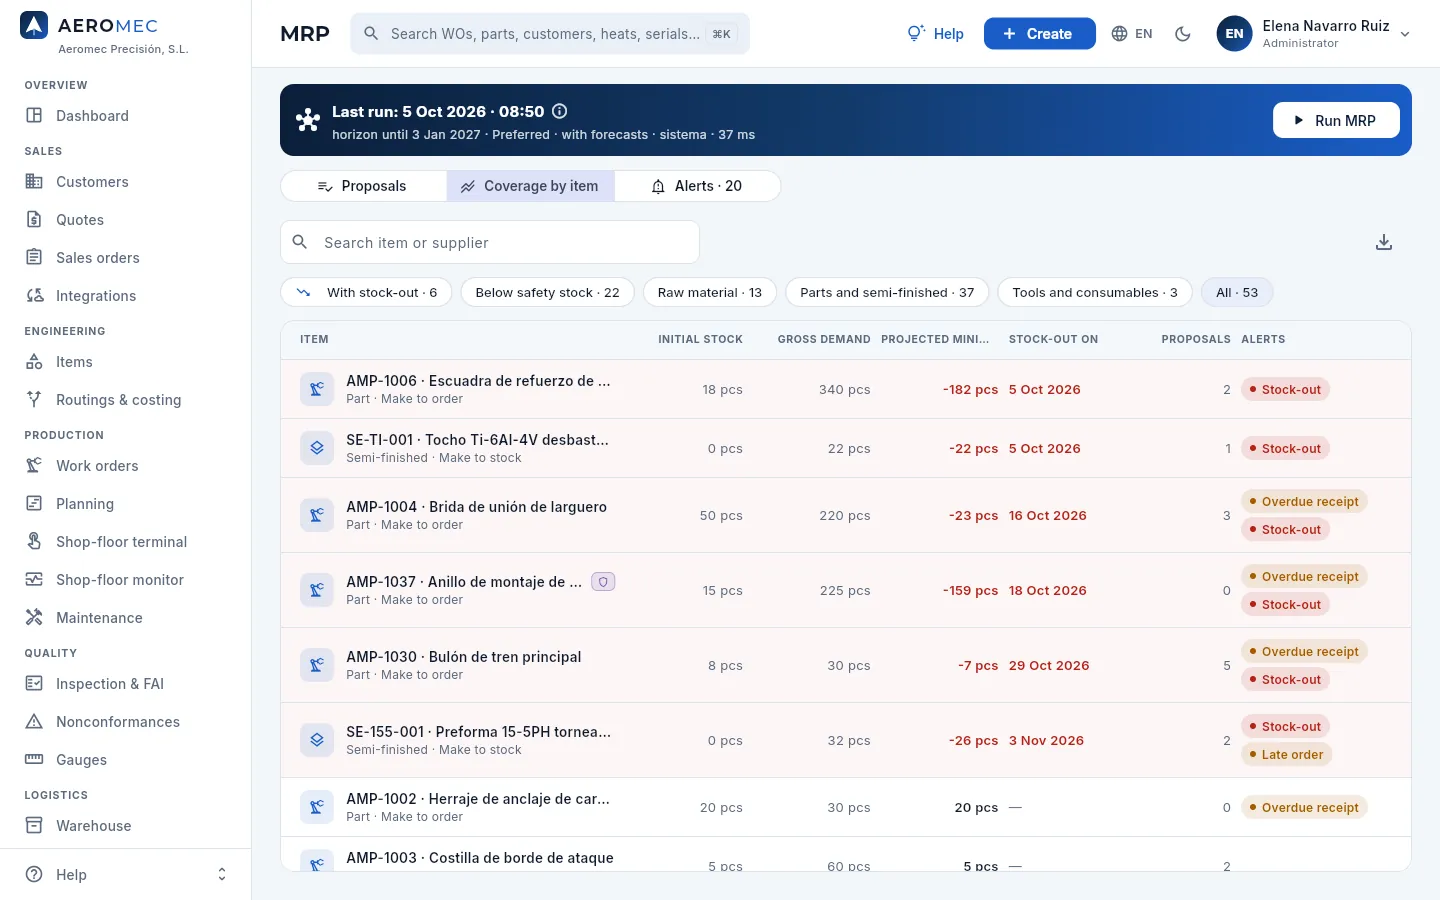Toggle dark mode moon icon

coord(1183,34)
